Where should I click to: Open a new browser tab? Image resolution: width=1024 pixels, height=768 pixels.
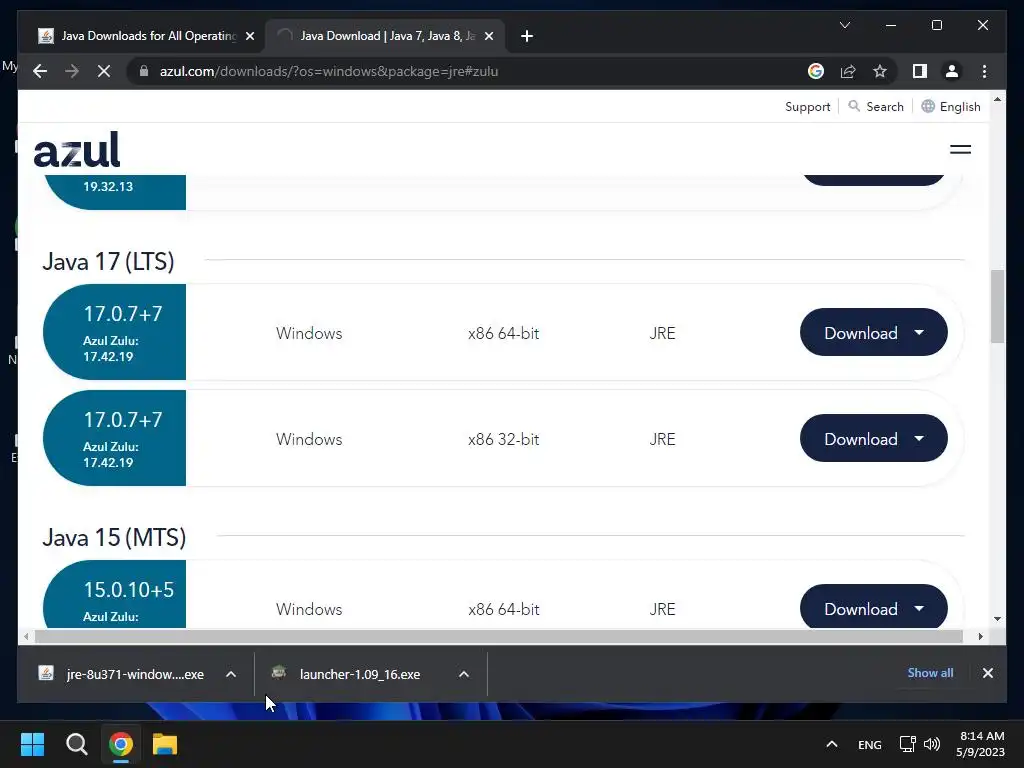527,36
